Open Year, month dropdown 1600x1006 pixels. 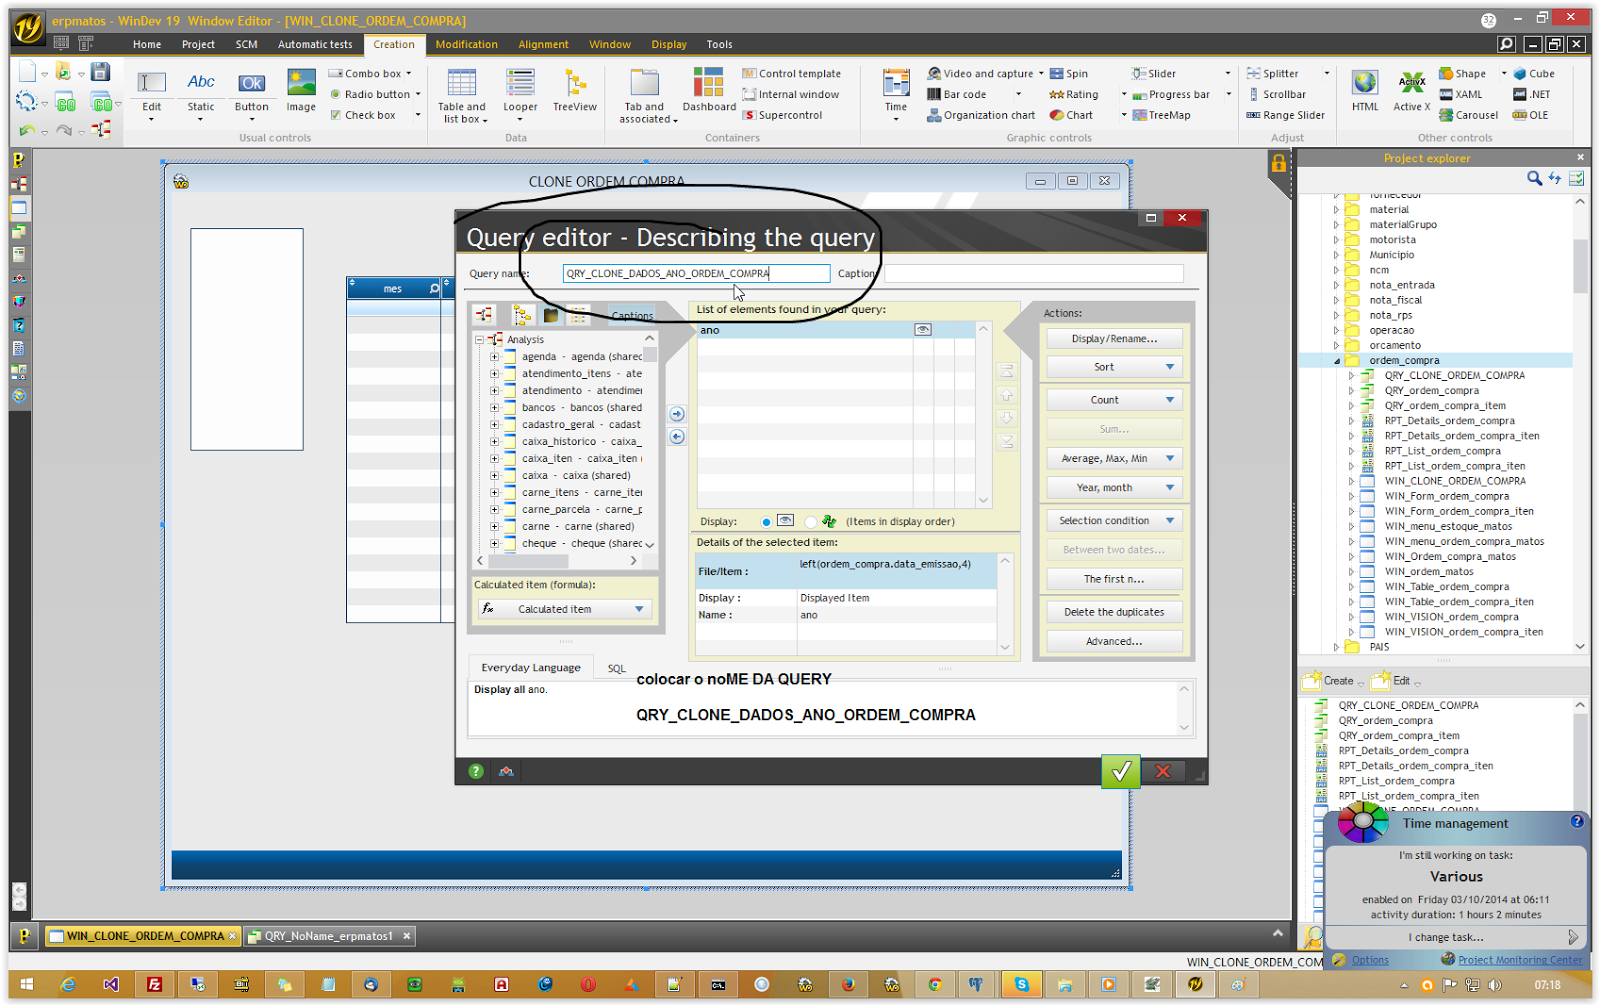coord(1170,488)
